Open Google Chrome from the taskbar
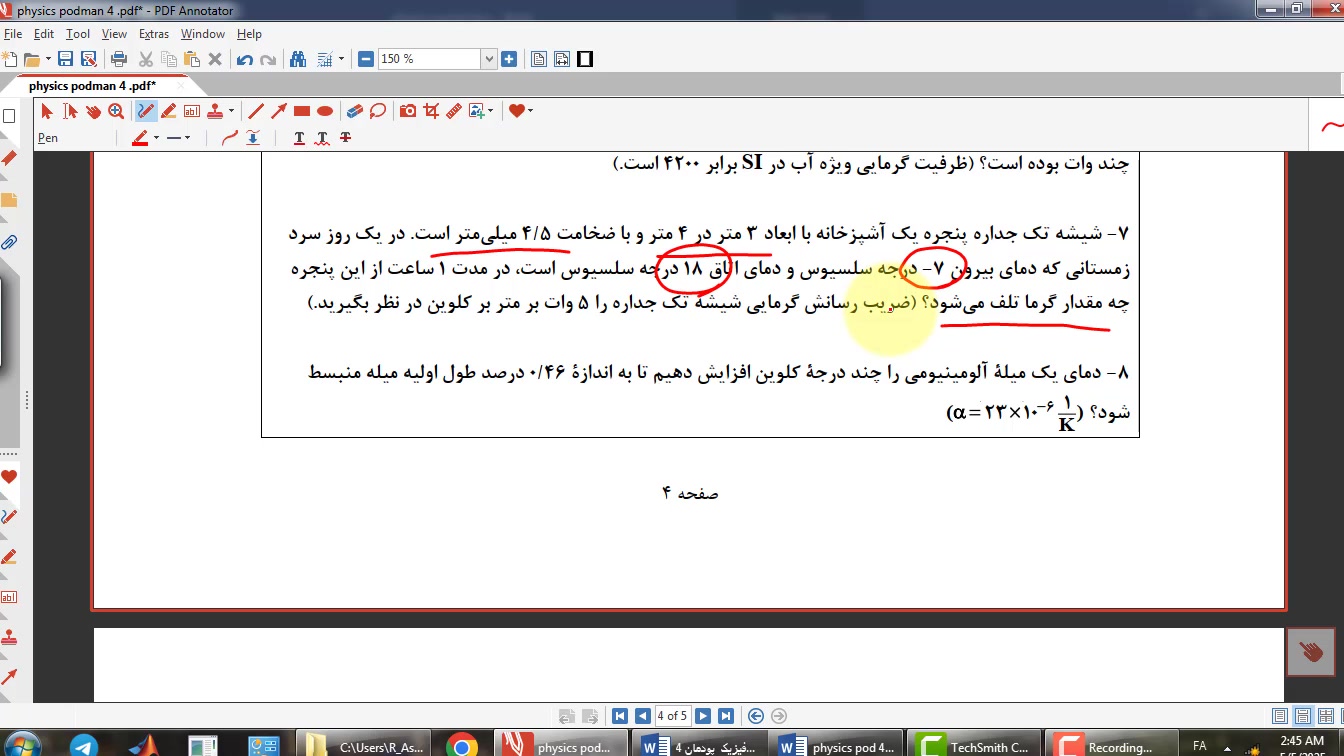 [x=462, y=746]
